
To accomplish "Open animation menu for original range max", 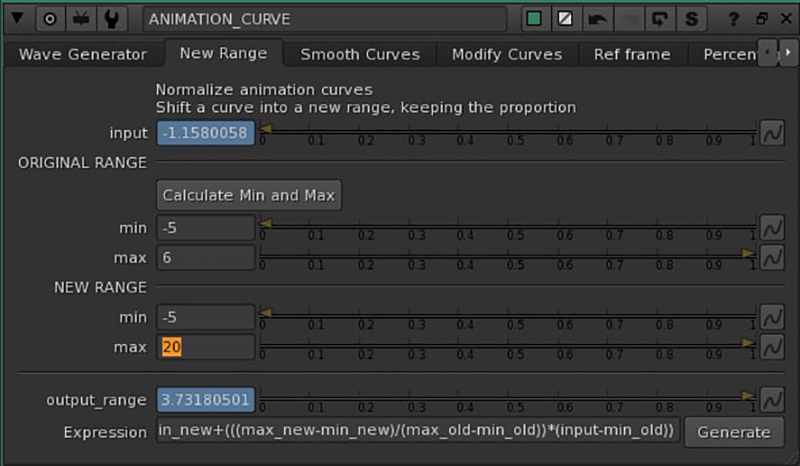I will [772, 258].
